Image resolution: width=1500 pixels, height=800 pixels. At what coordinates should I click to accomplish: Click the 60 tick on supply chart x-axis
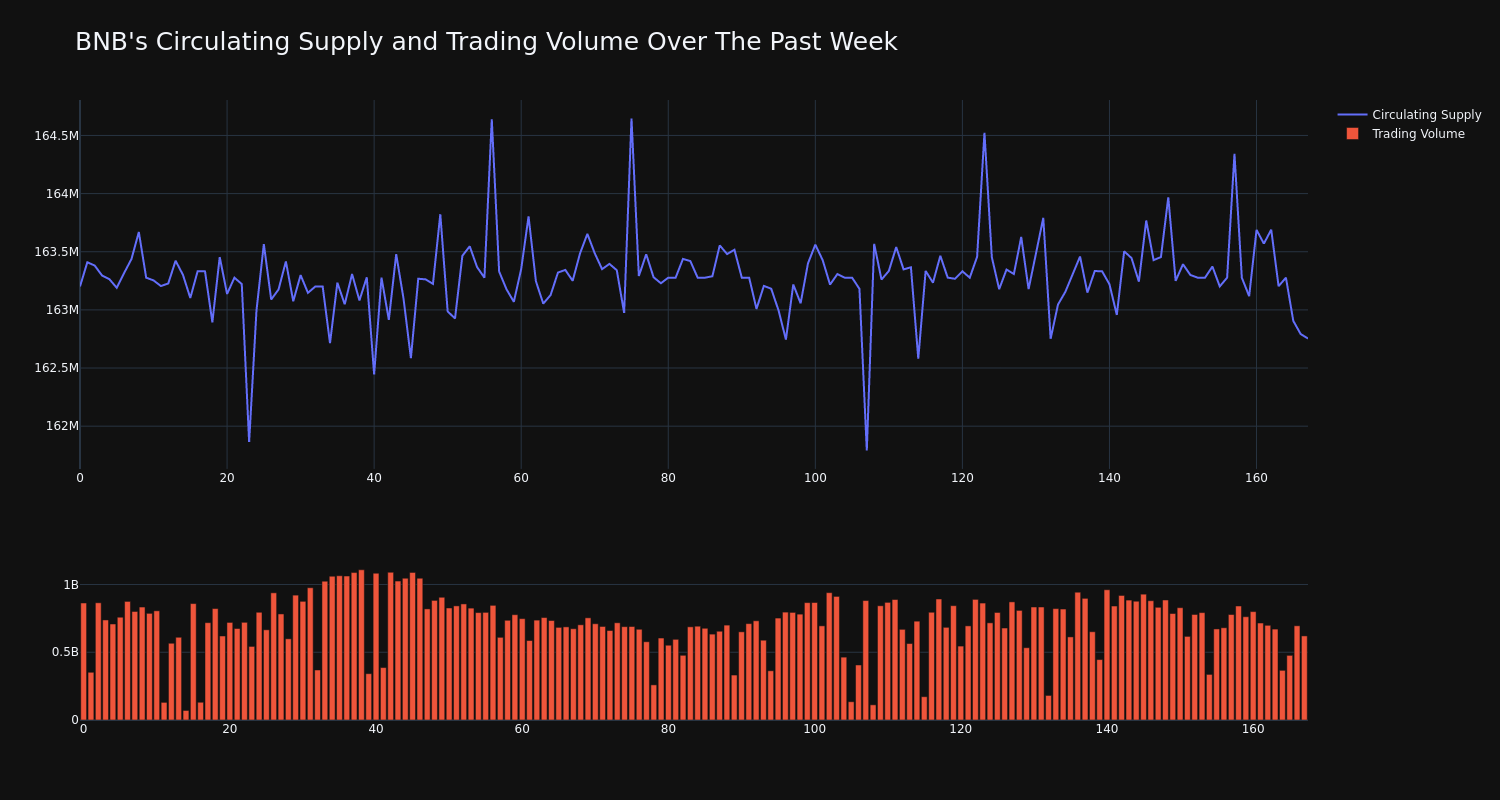click(x=521, y=478)
